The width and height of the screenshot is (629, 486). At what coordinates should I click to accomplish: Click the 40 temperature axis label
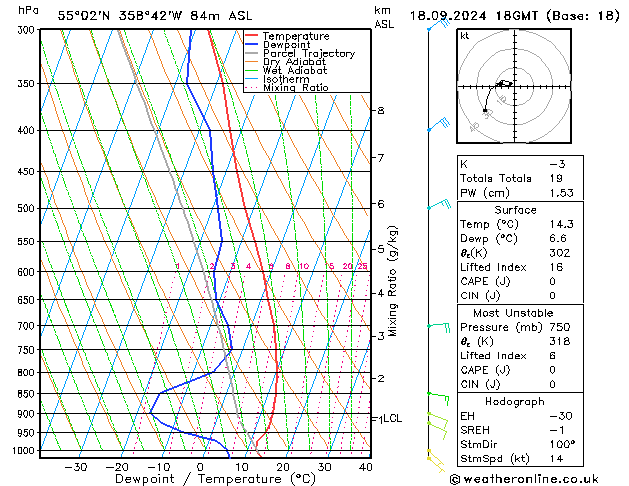coord(365,467)
